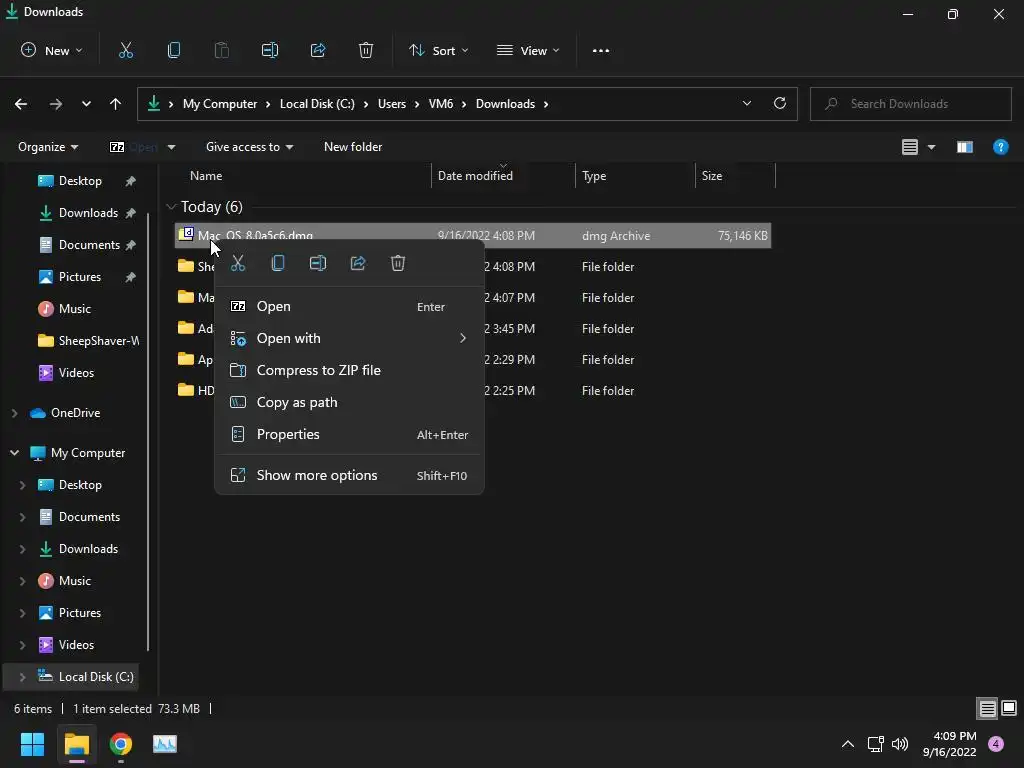The height and width of the screenshot is (768, 1024).
Task: Click the volume speaker tray icon
Action: pos(900,744)
